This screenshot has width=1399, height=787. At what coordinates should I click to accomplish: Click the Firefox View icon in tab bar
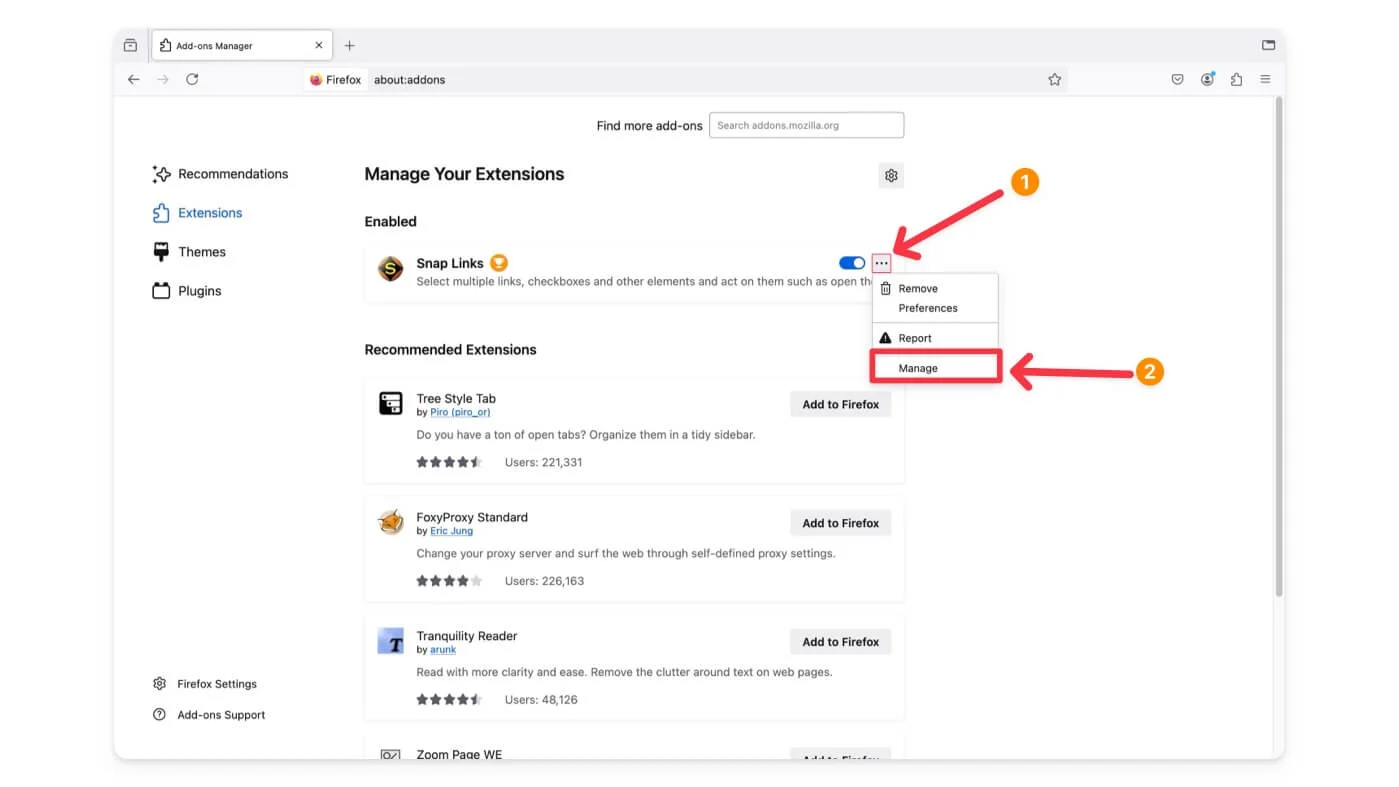(x=130, y=46)
